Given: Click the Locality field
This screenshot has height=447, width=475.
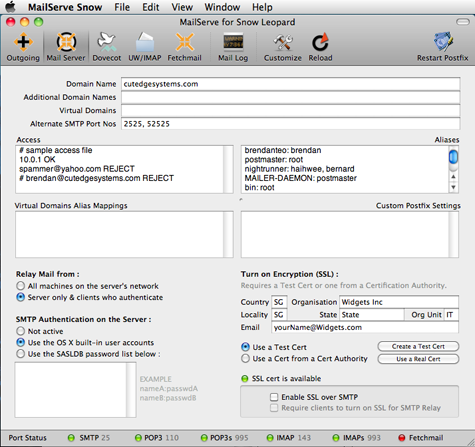Looking at the screenshot, I should pos(279,315).
